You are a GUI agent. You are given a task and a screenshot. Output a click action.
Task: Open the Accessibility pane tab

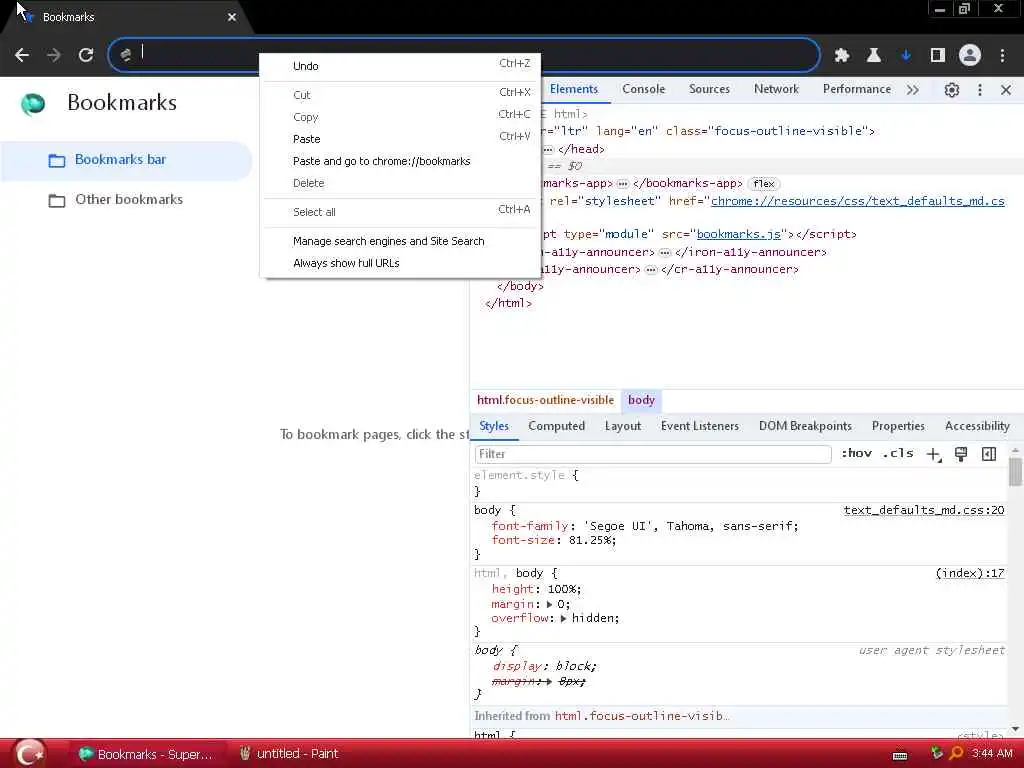[977, 426]
